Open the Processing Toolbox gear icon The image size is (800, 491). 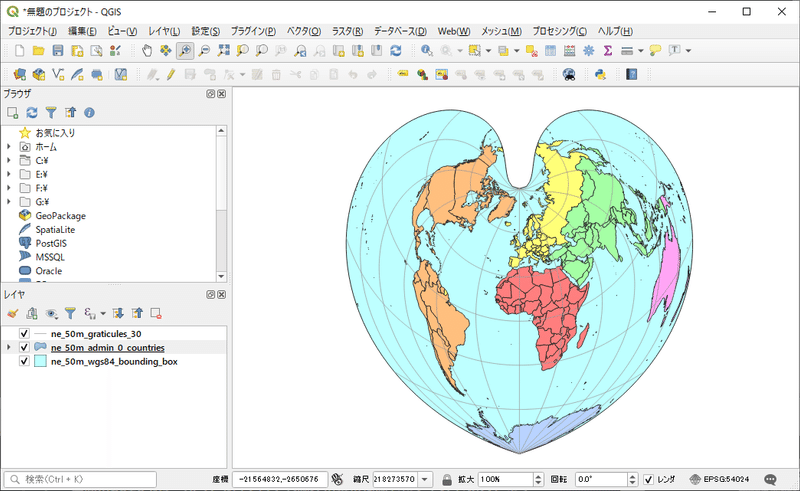pyautogui.click(x=589, y=51)
